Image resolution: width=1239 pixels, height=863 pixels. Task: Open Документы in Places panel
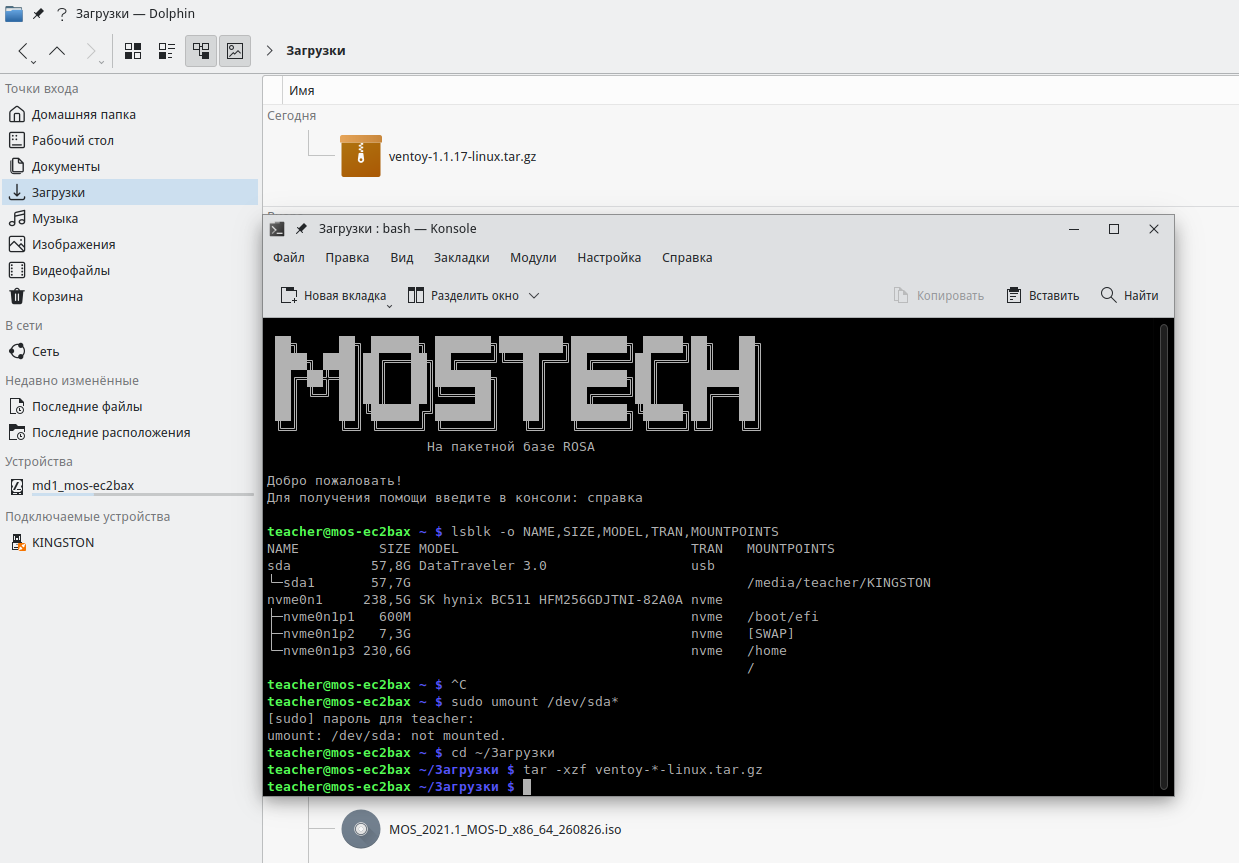tap(130, 166)
